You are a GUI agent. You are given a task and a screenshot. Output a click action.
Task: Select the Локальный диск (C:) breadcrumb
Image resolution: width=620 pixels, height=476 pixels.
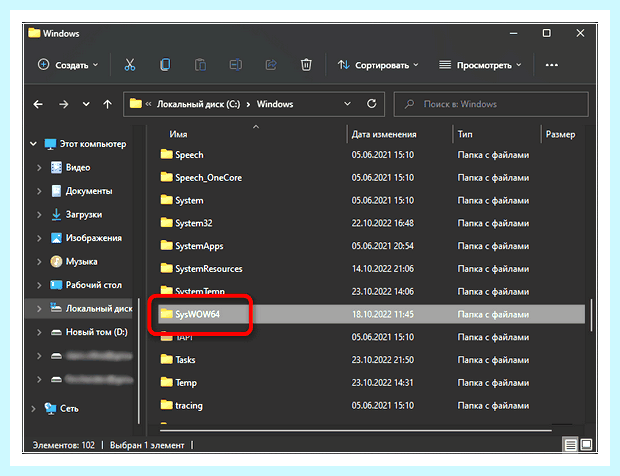pos(198,104)
